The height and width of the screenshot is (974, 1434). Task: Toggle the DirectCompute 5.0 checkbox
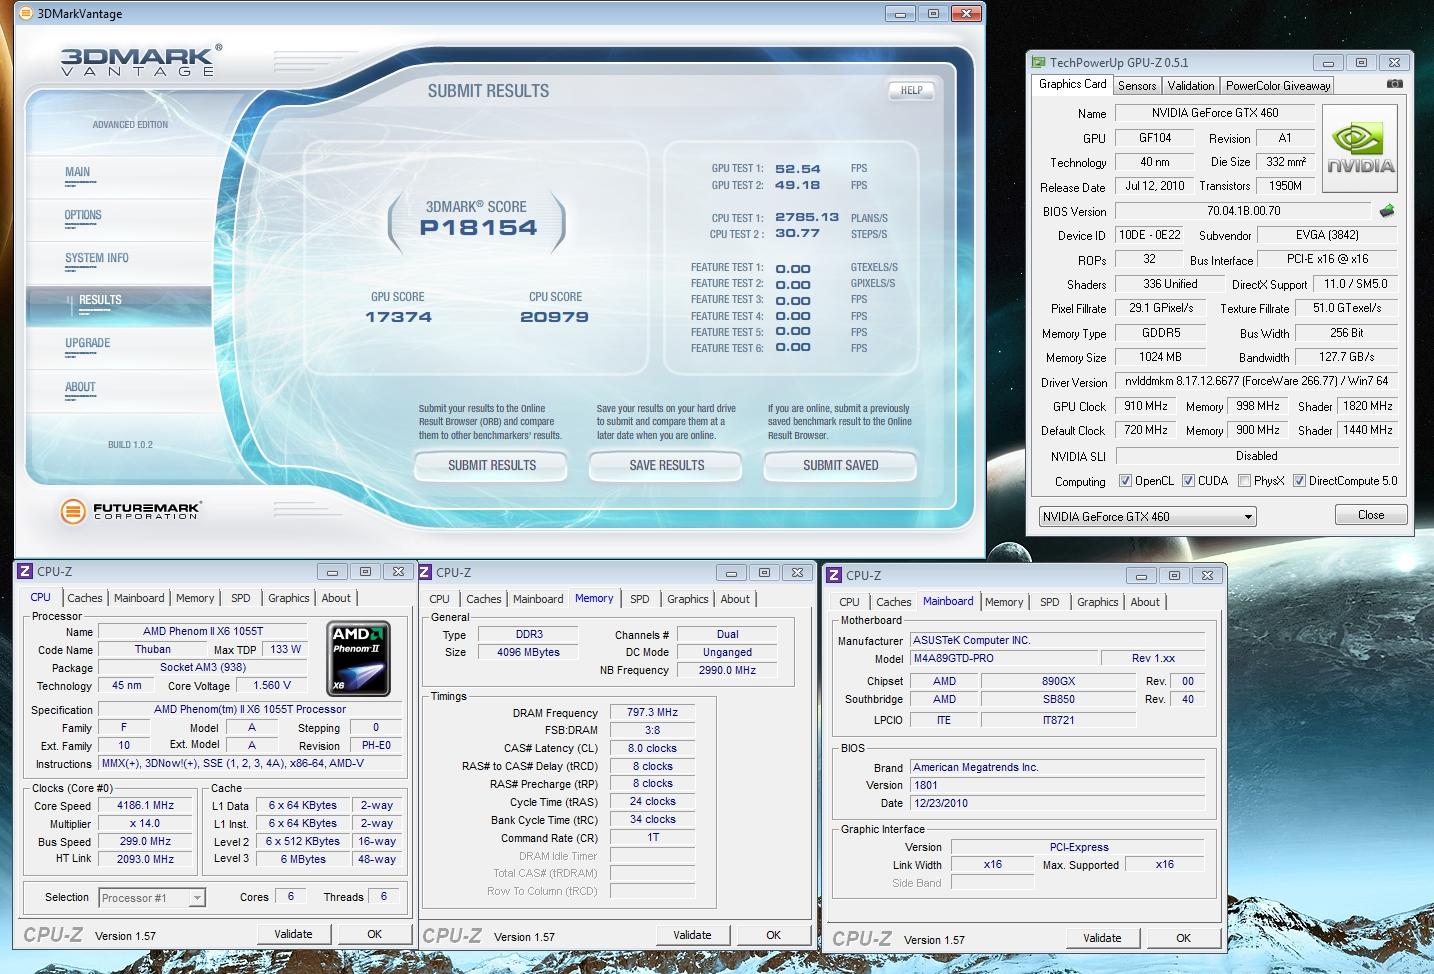[x=1299, y=481]
